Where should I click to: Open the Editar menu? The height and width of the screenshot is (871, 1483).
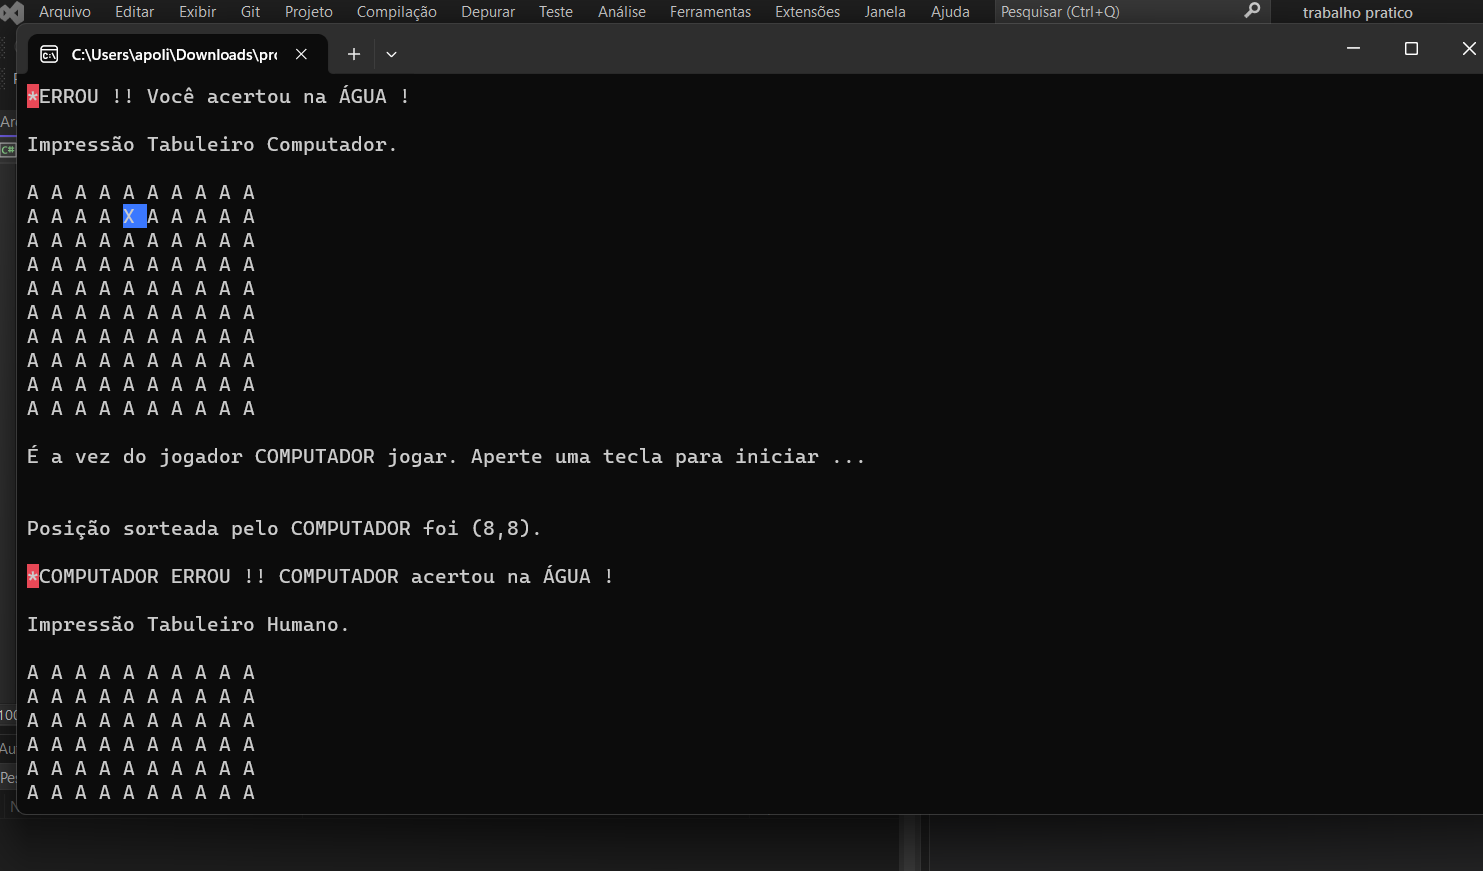[134, 12]
